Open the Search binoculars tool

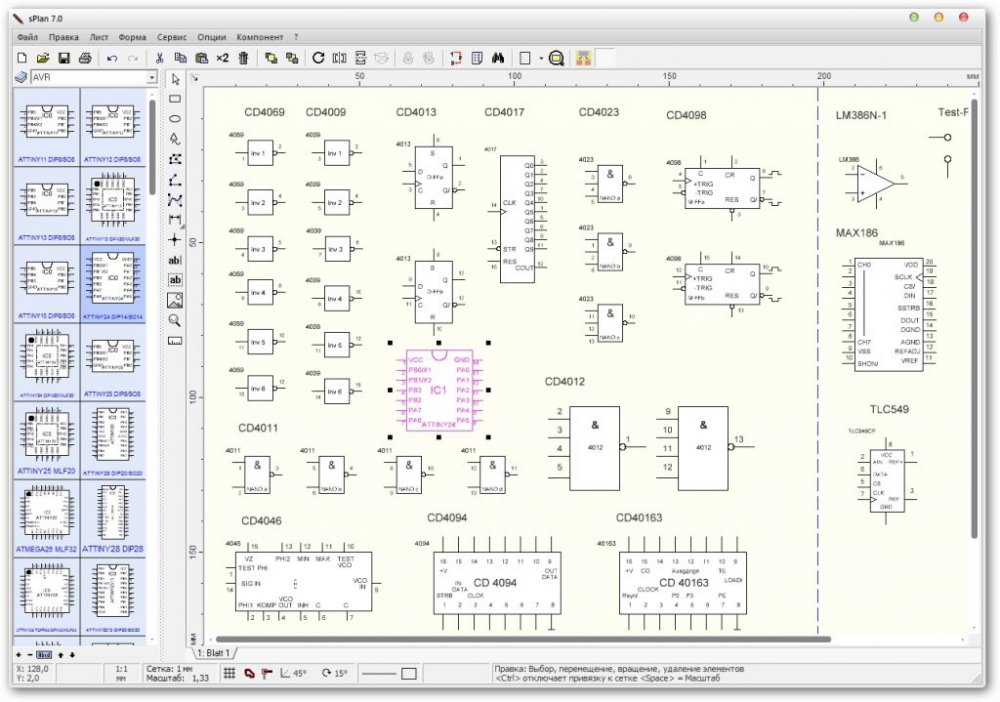pyautogui.click(x=498, y=57)
